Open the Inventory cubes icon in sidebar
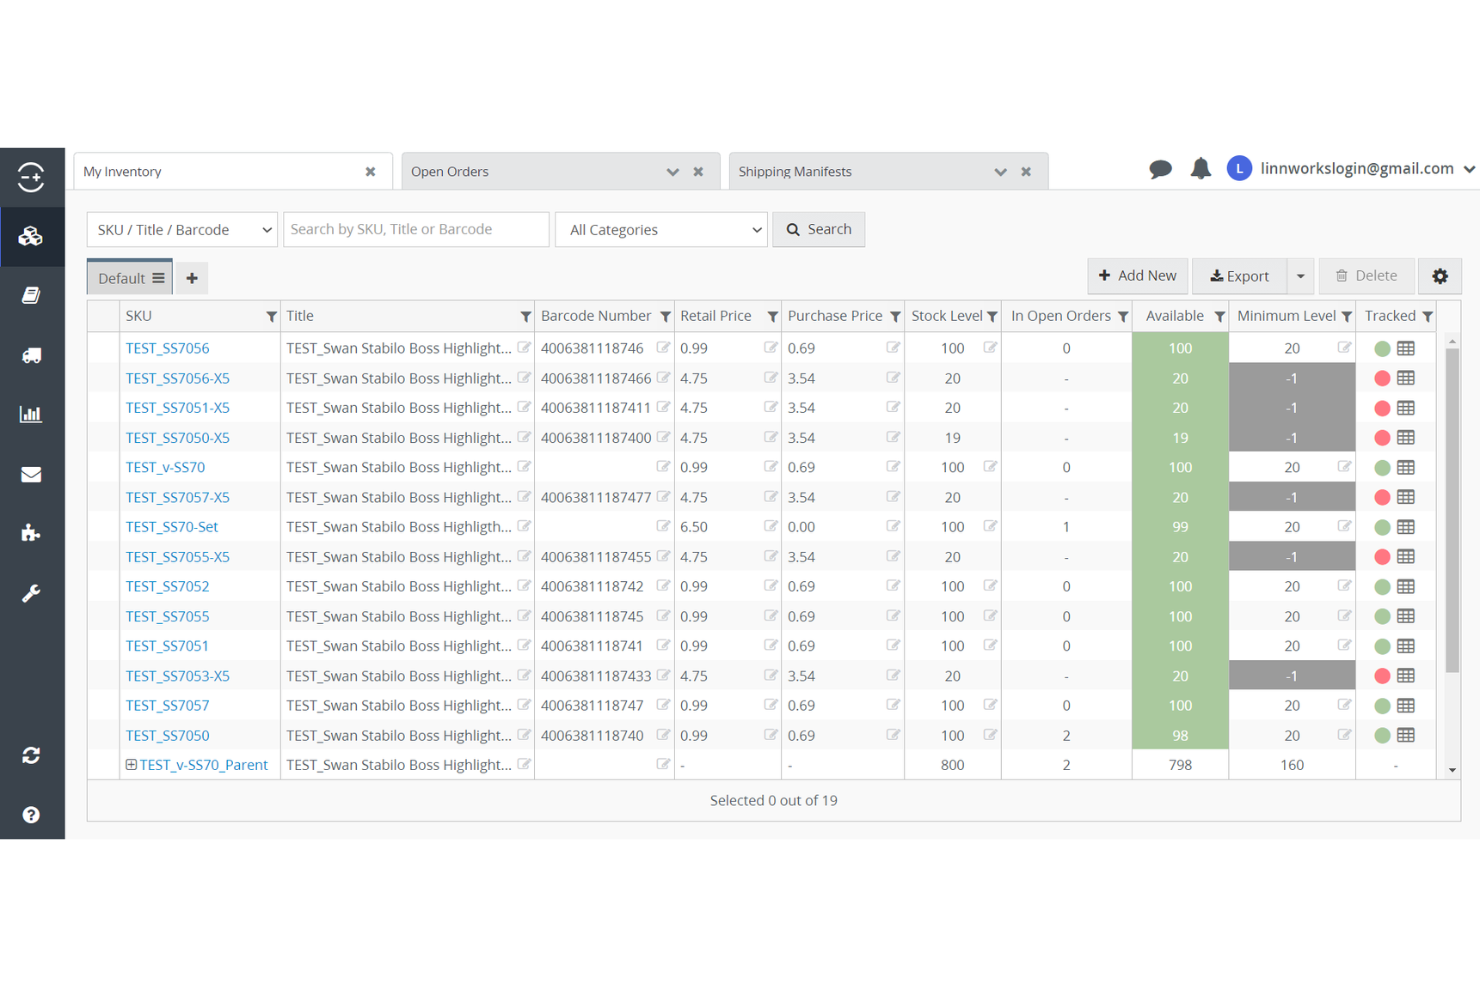The height and width of the screenshot is (987, 1480). [x=32, y=236]
